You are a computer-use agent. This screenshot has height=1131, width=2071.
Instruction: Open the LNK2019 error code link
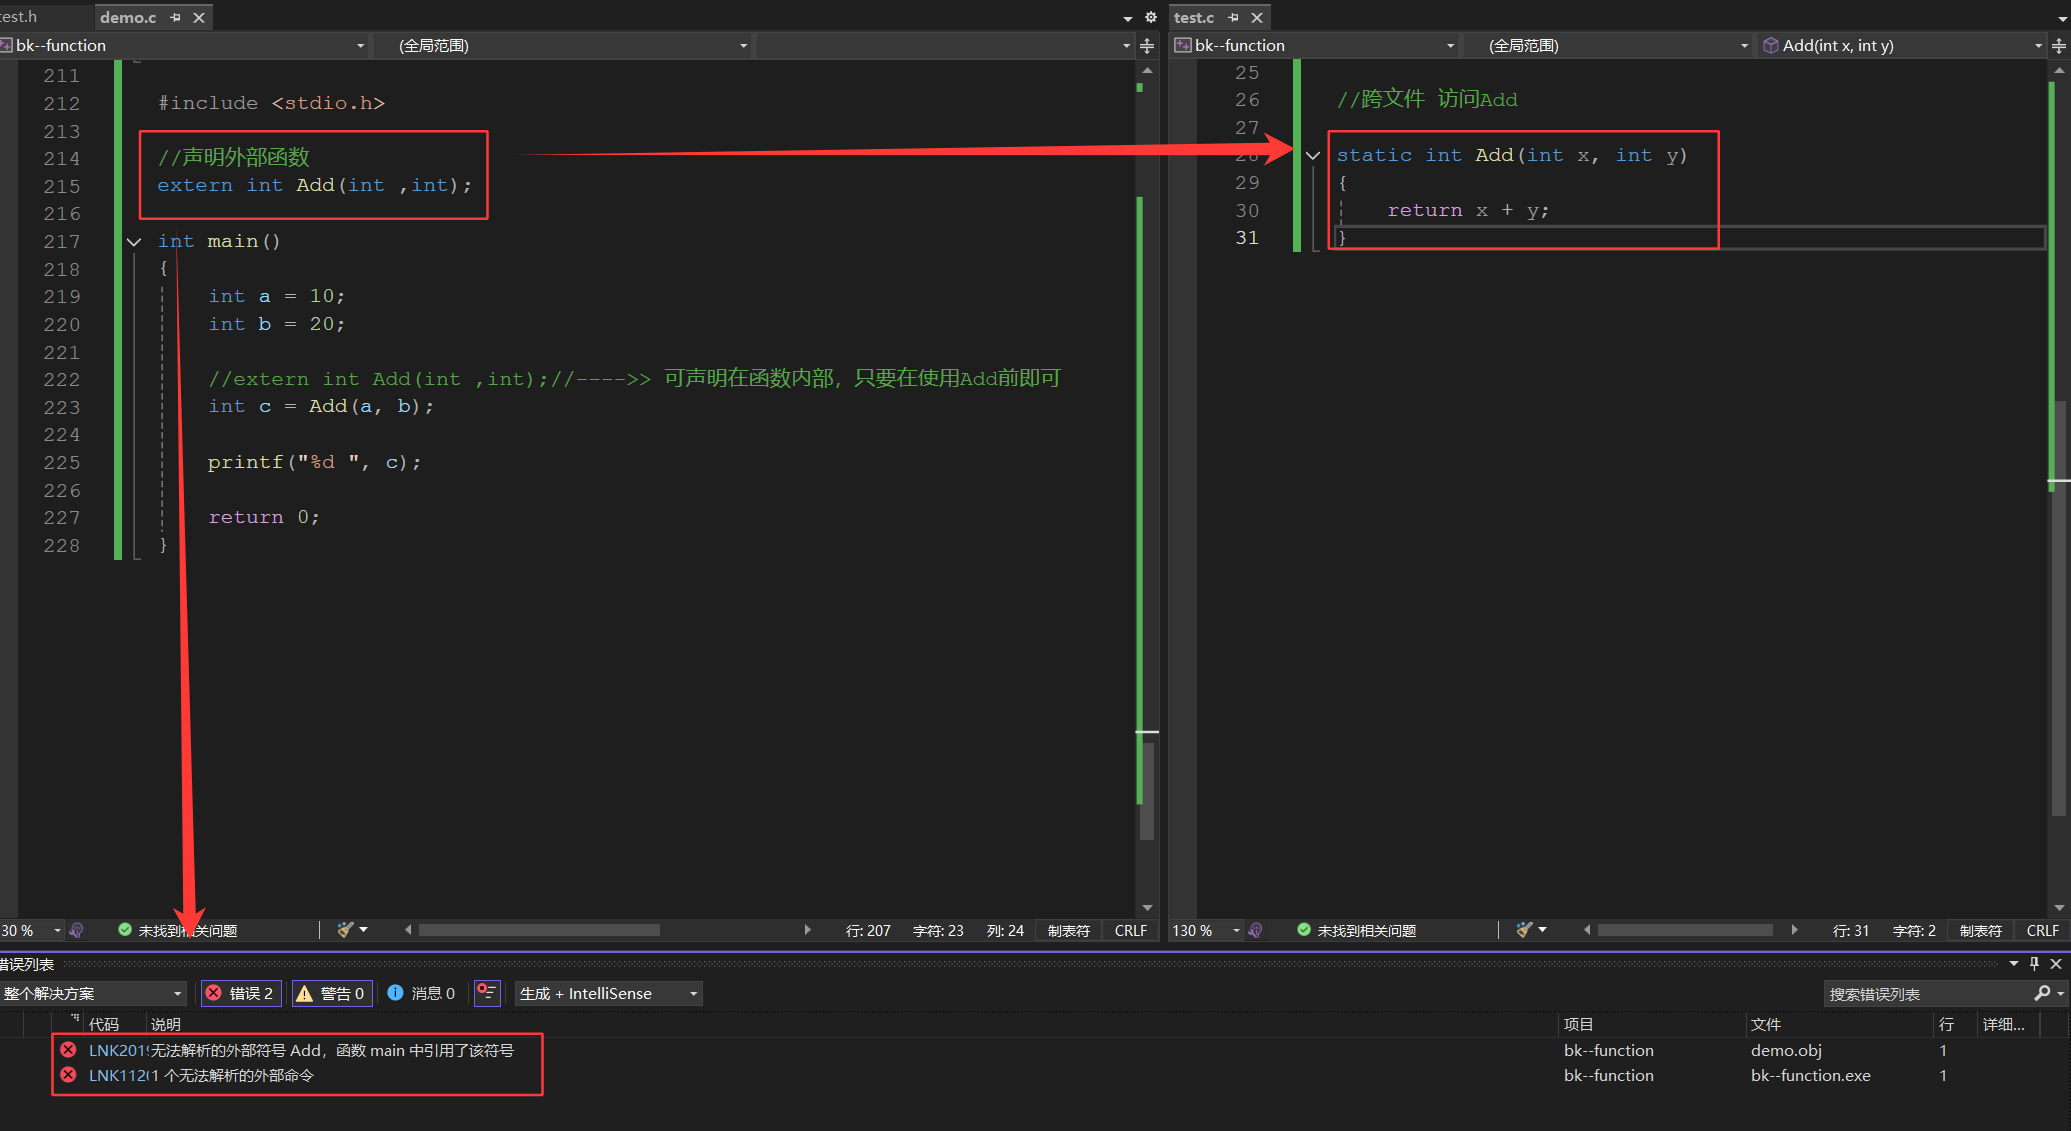click(x=116, y=1050)
